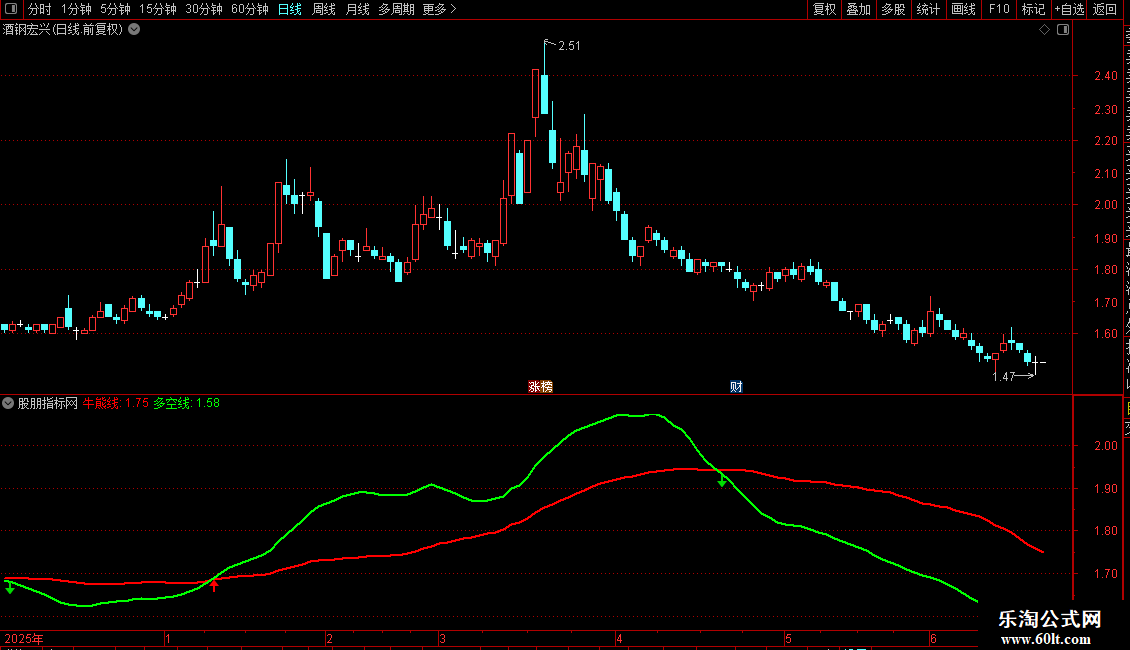This screenshot has height=650, width=1130.
Task: Click the window layout icon at chart corner
Action: [1063, 30]
